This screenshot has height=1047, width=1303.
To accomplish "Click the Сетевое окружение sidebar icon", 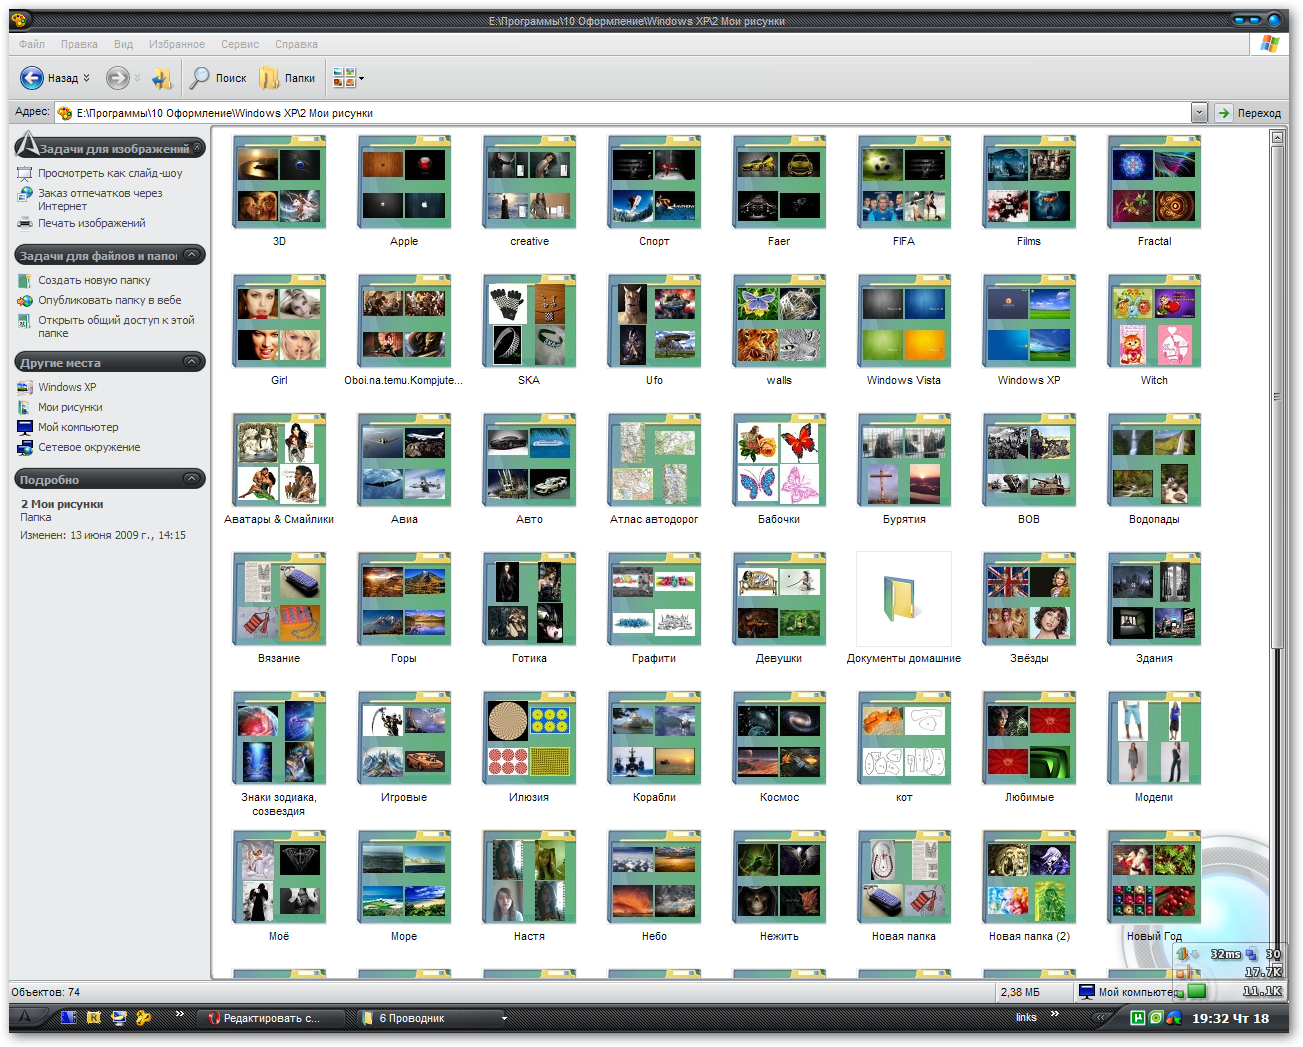I will 25,447.
